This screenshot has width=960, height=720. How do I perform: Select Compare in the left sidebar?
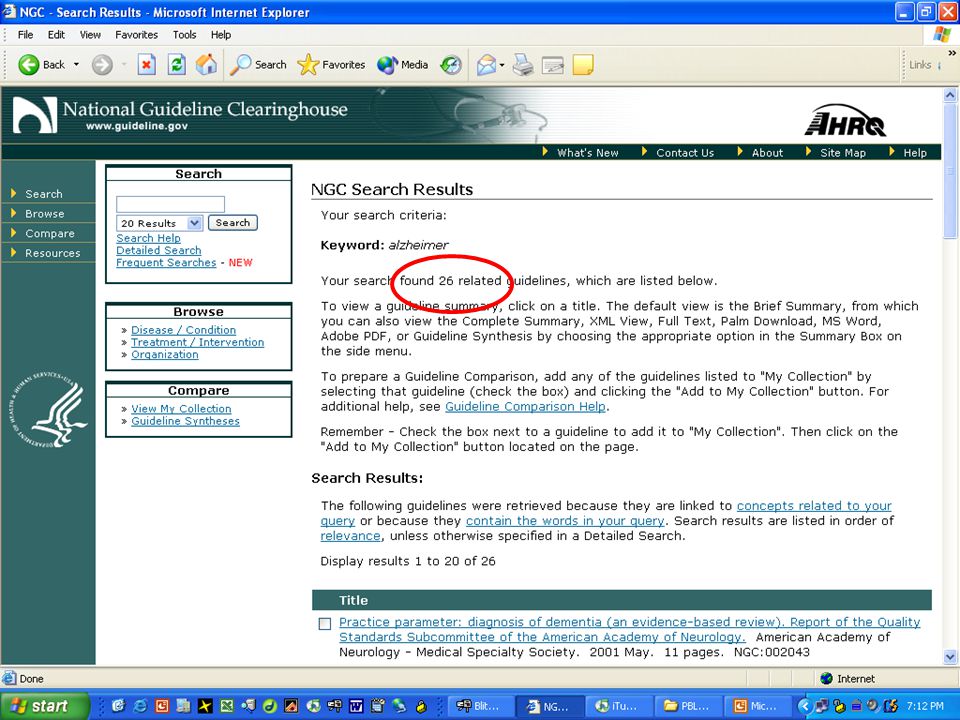[50, 233]
